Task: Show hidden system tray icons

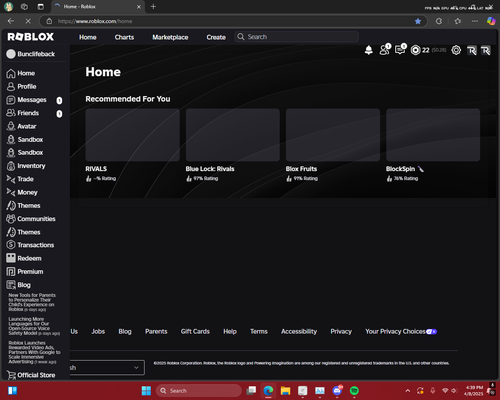Action: [x=407, y=391]
